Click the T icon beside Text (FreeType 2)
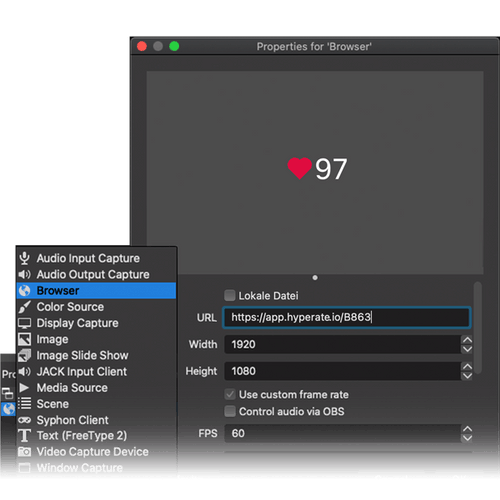Screen dimensions: 500x500 click(x=24, y=436)
